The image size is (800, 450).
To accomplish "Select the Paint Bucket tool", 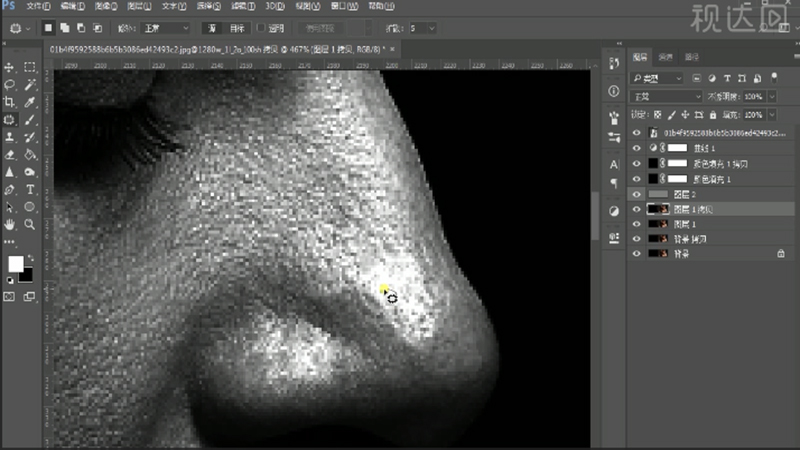I will pos(30,155).
